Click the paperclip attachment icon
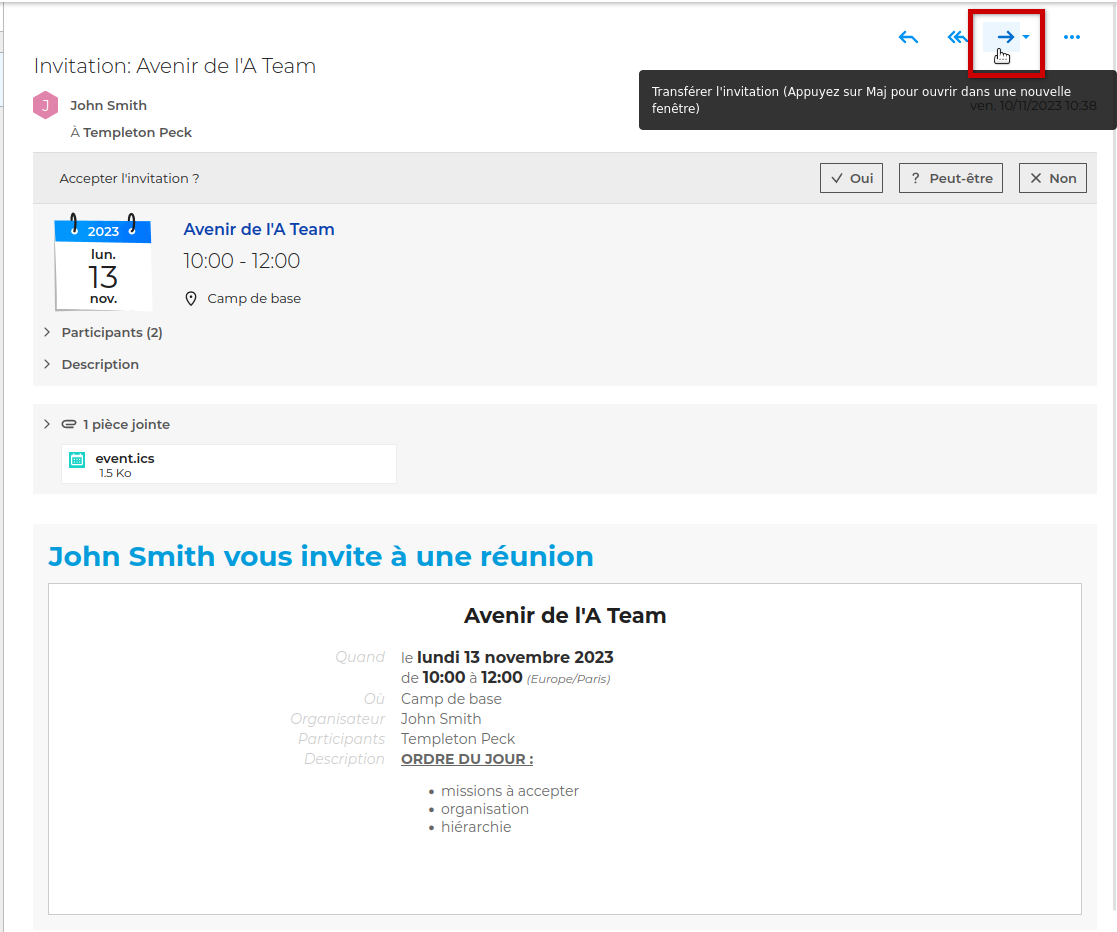The image size is (1117, 932). point(69,424)
